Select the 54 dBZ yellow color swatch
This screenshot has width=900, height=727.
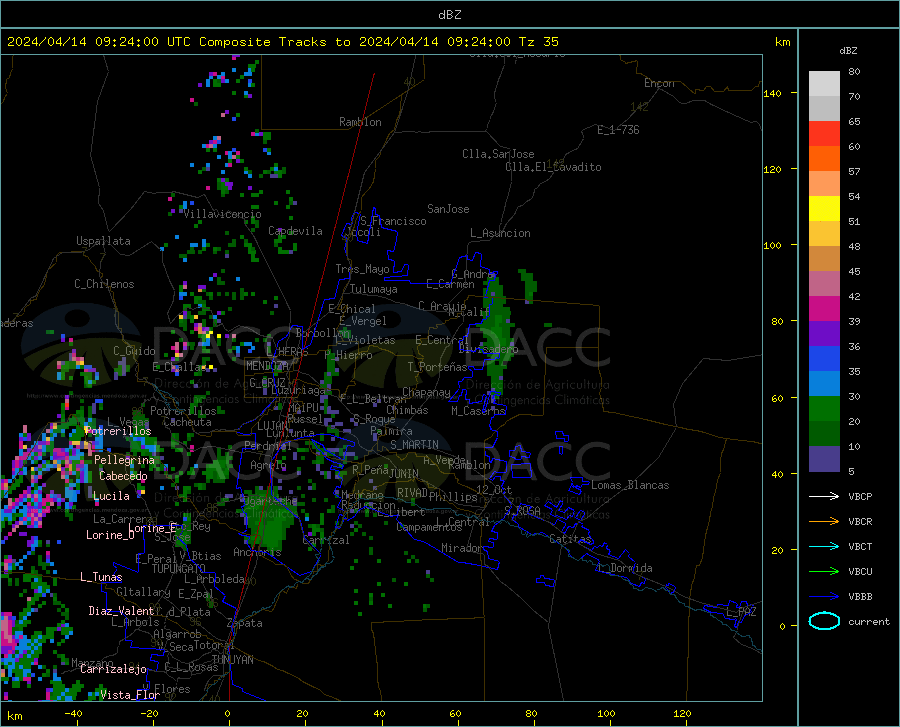pyautogui.click(x=824, y=209)
